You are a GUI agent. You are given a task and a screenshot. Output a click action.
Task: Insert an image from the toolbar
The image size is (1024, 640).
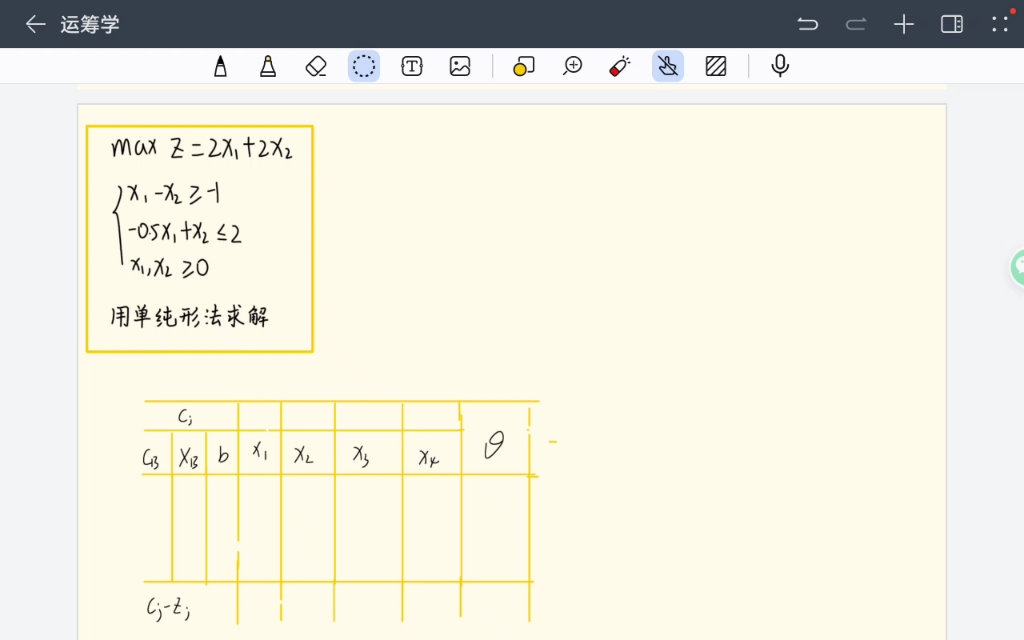(x=459, y=66)
